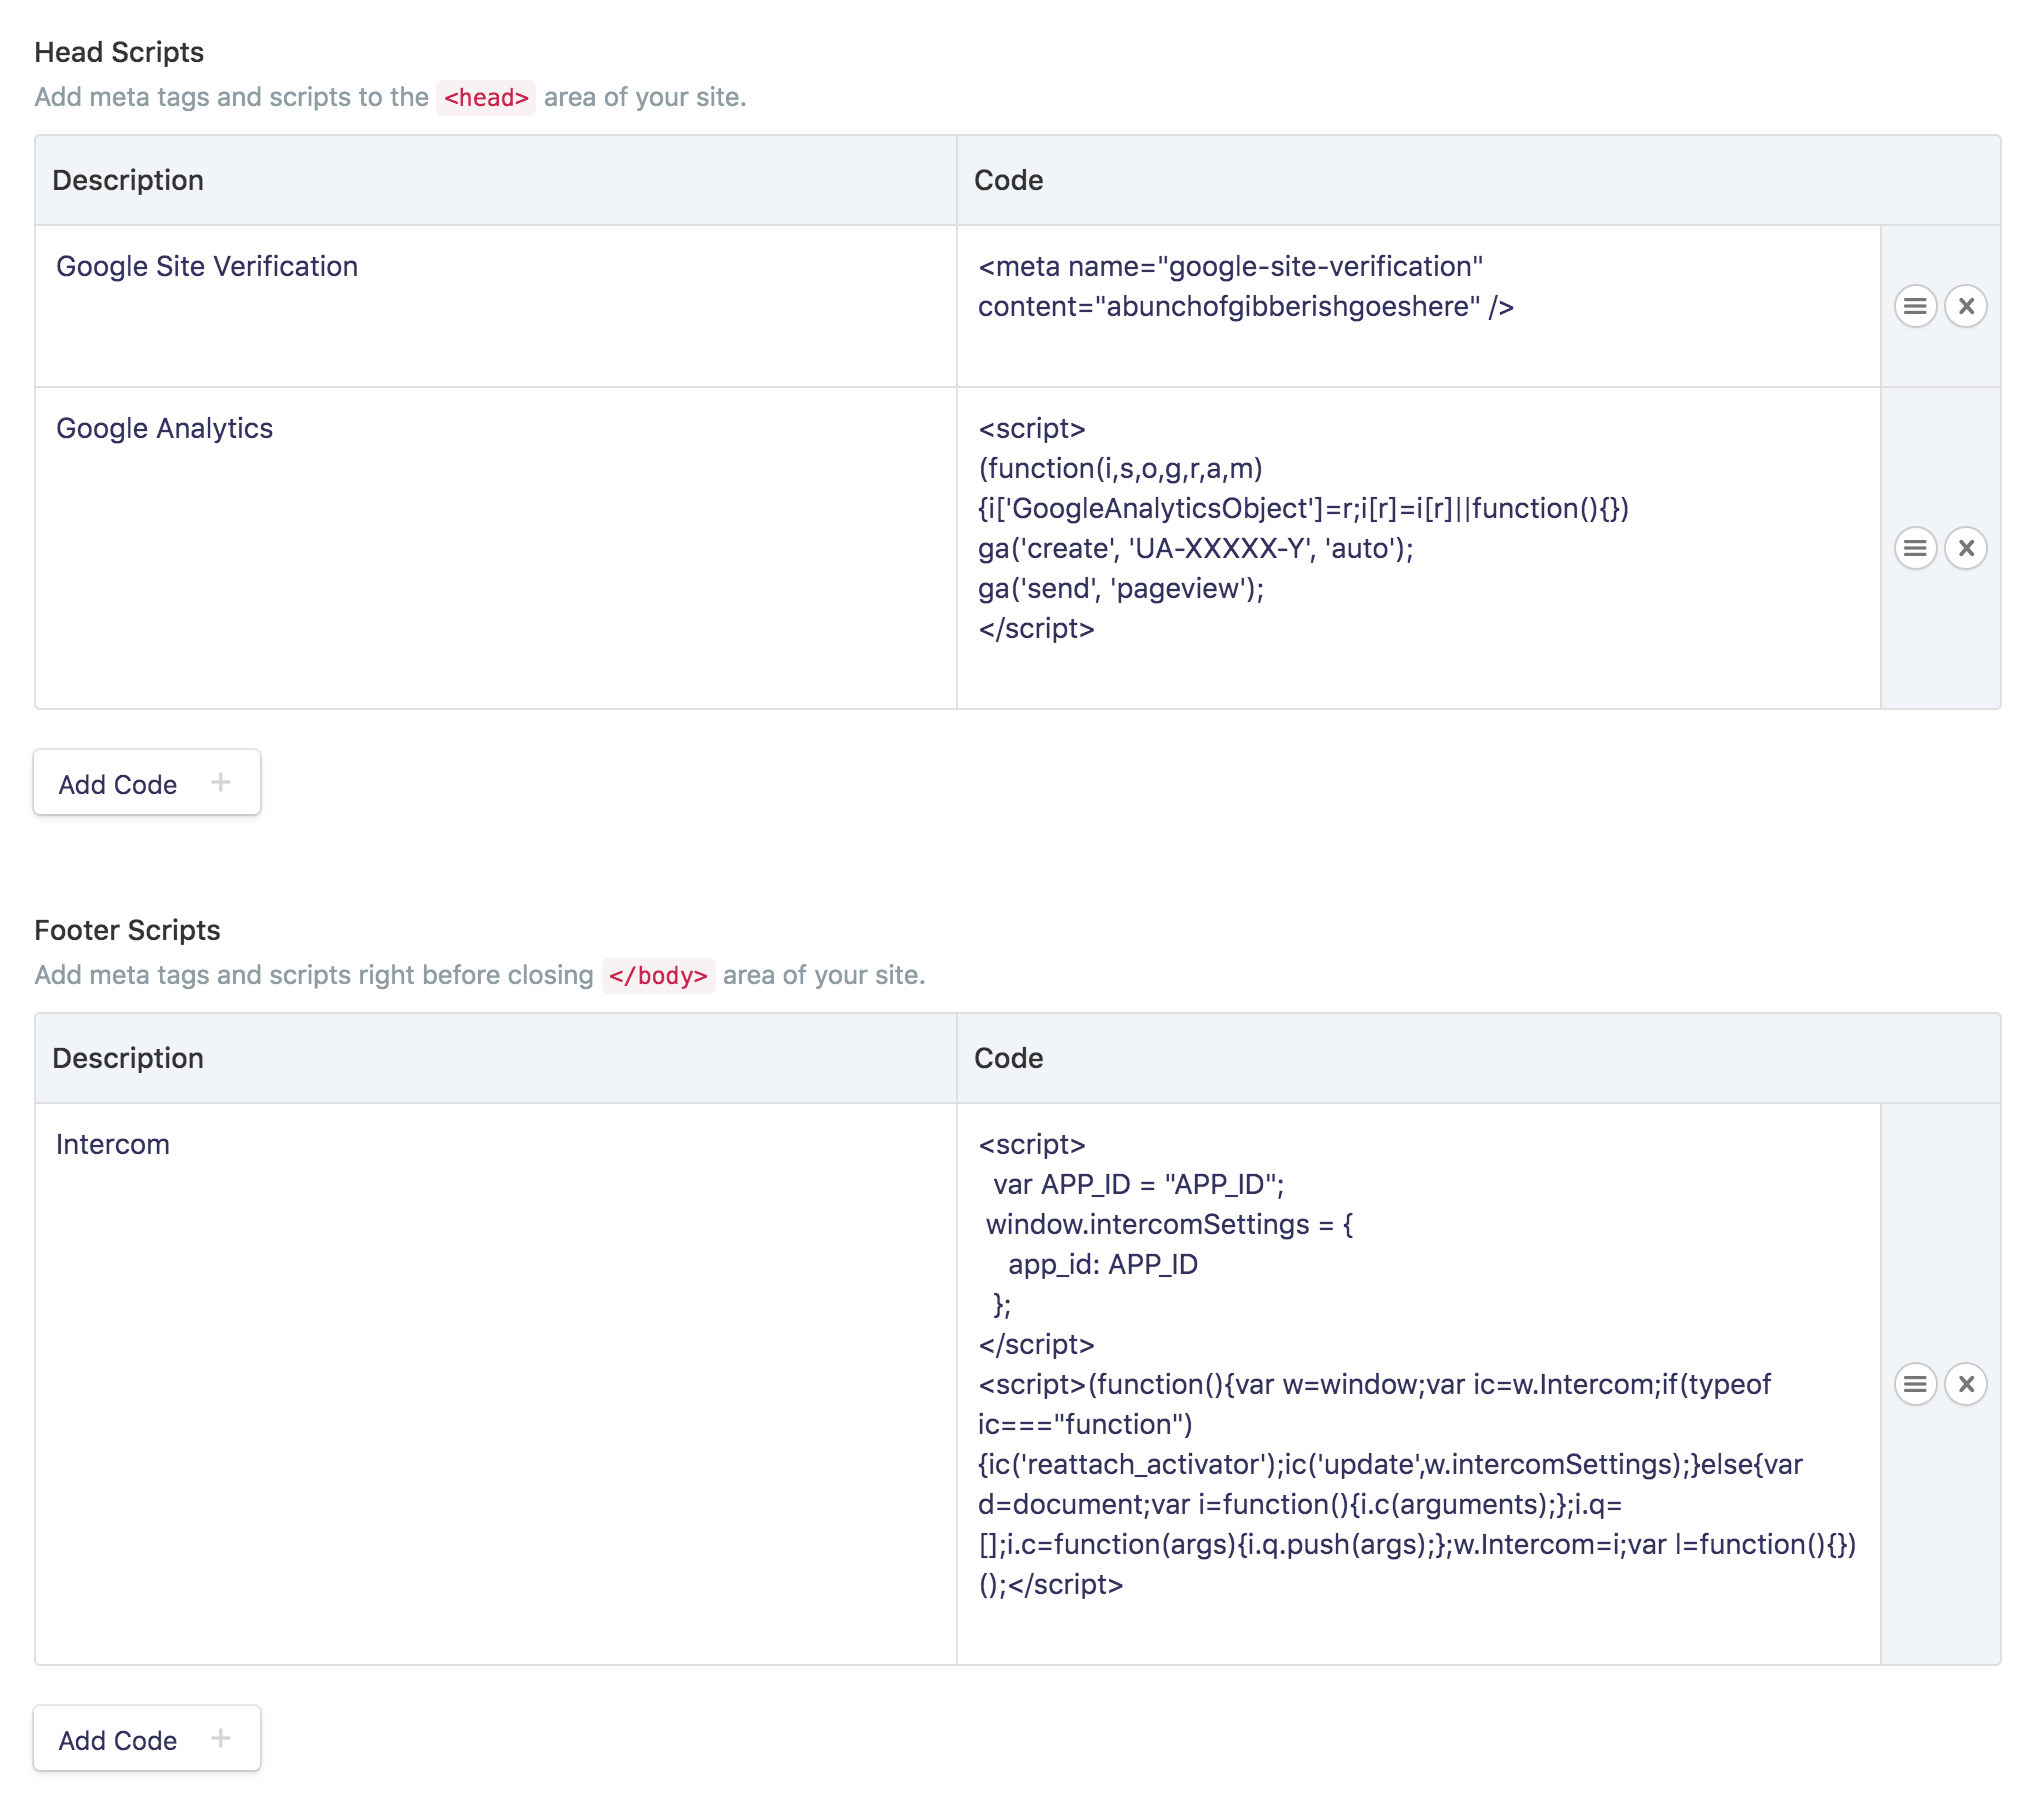Edit the Google Analytics script code cell

(1419, 548)
